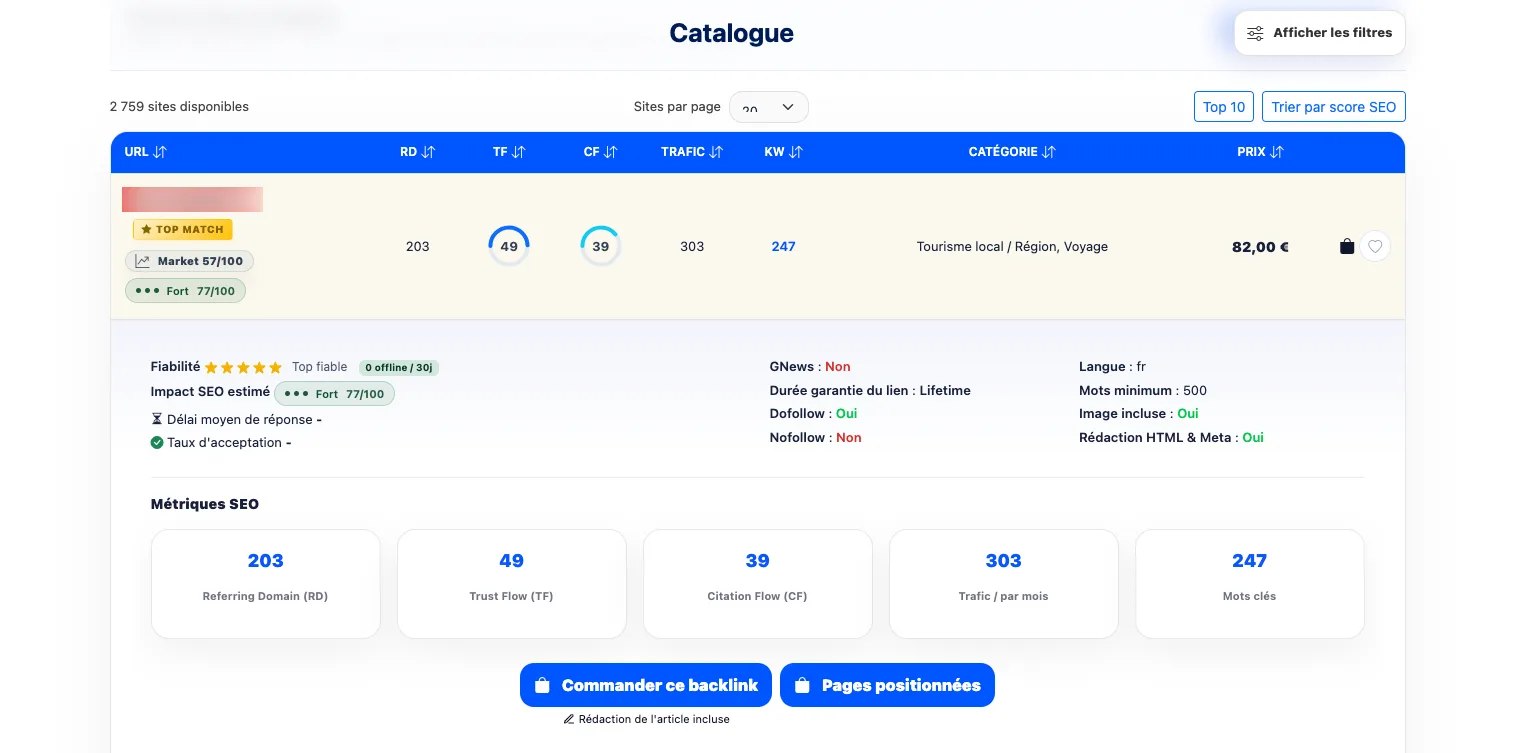This screenshot has width=1517, height=753.
Task: Click the Fort 77/100 badge in row
Action: coord(185,291)
